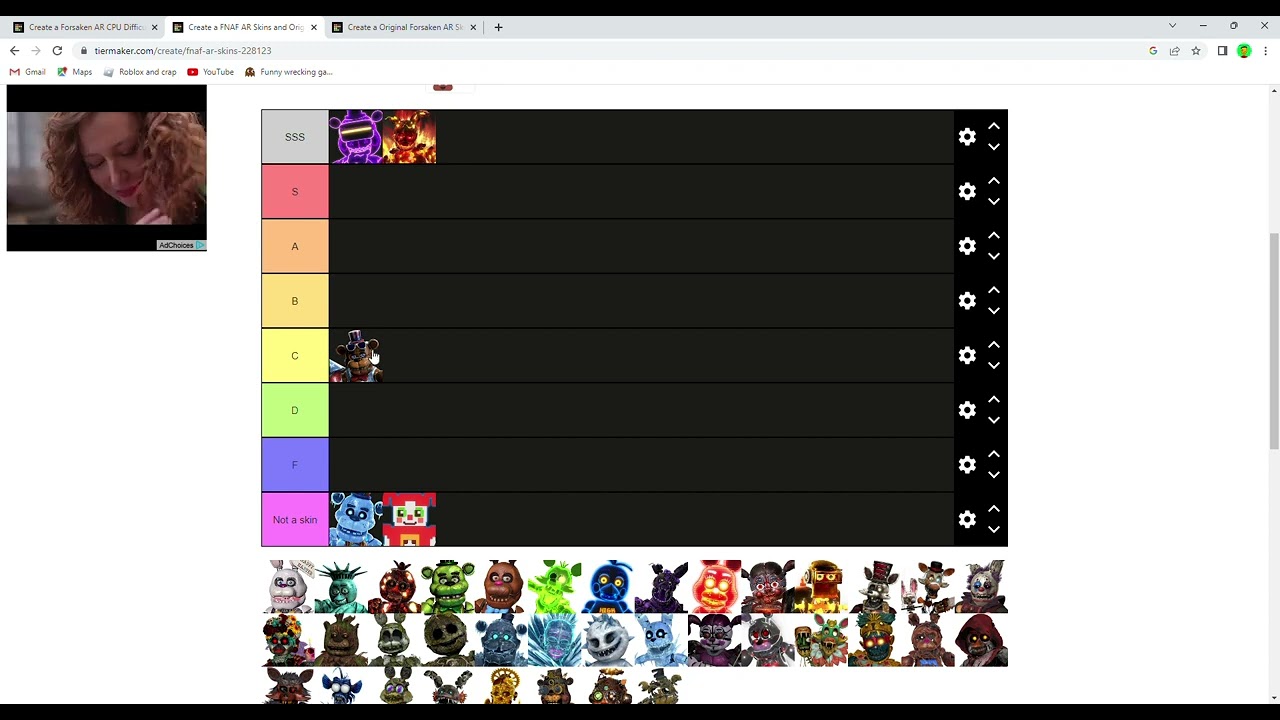The width and height of the screenshot is (1280, 720).
Task: Move B tier row down
Action: pyautogui.click(x=994, y=311)
